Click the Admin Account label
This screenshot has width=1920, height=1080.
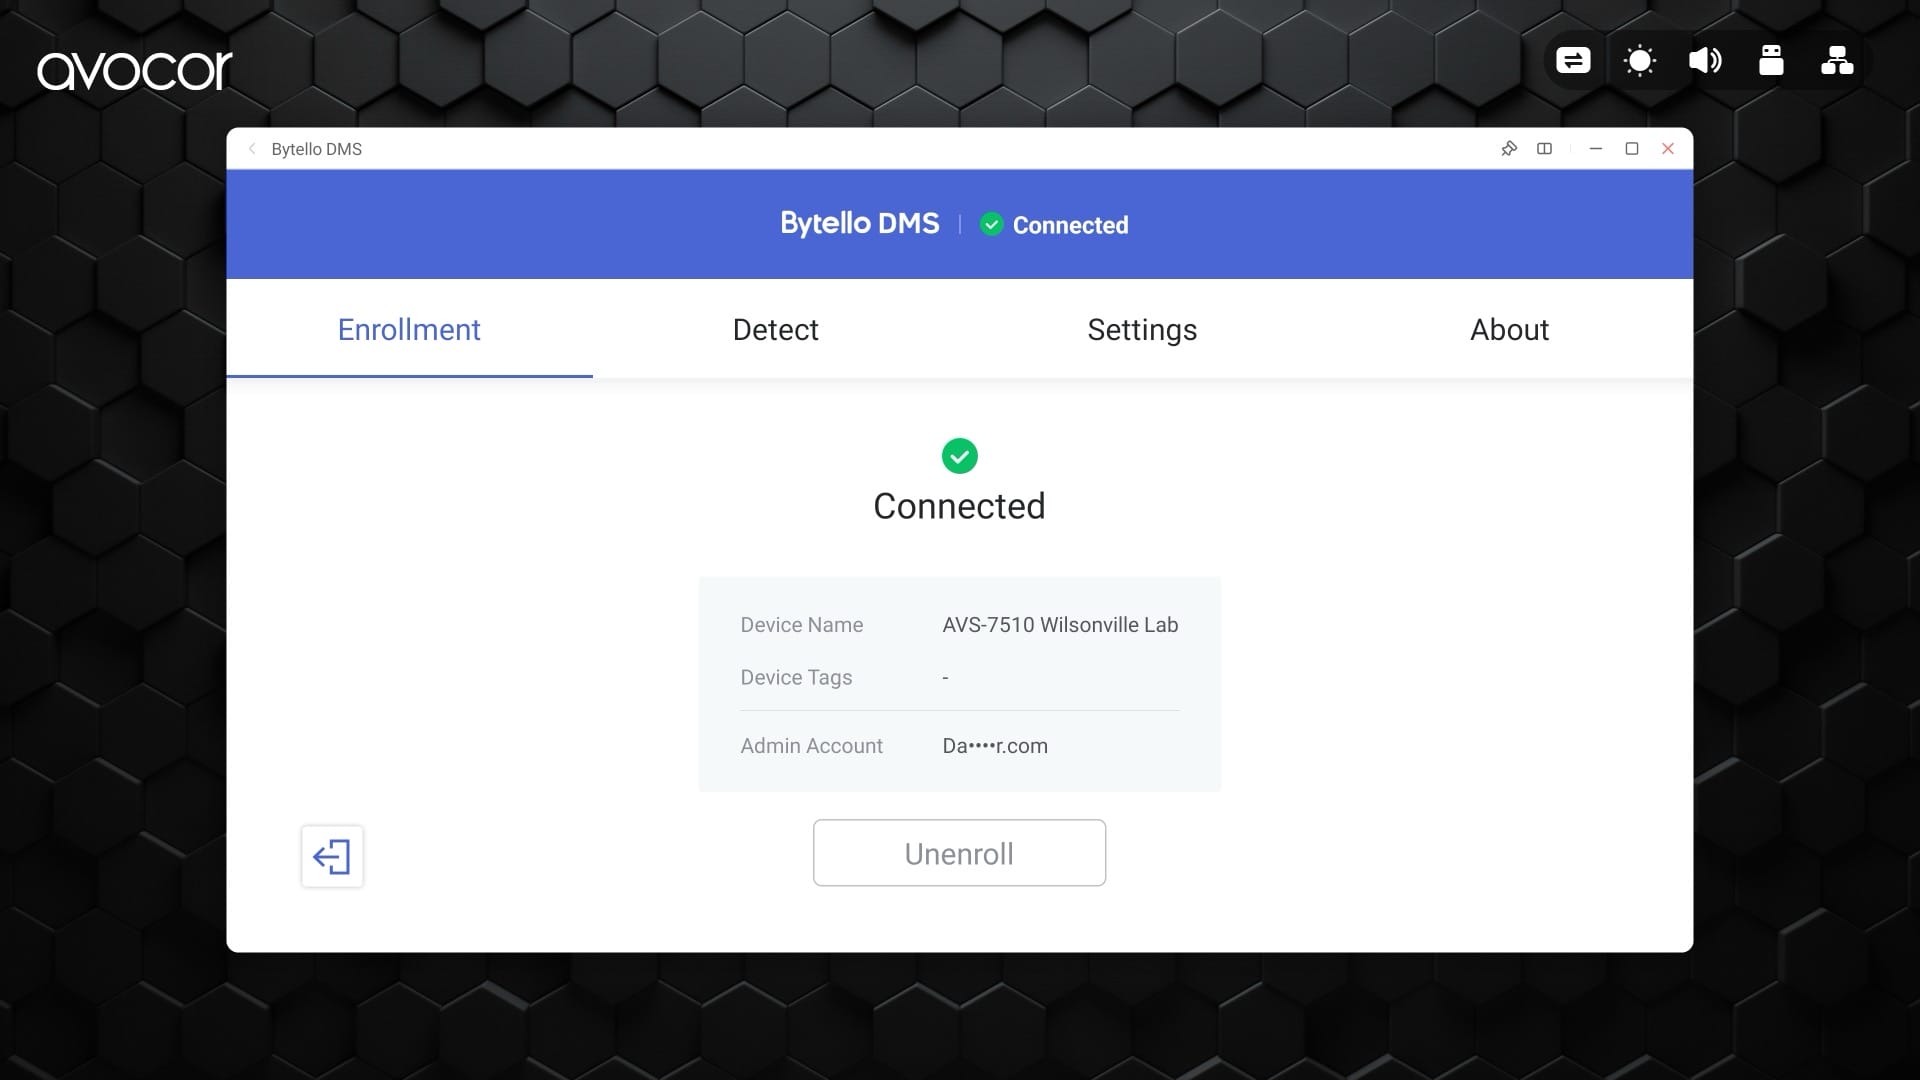point(812,746)
